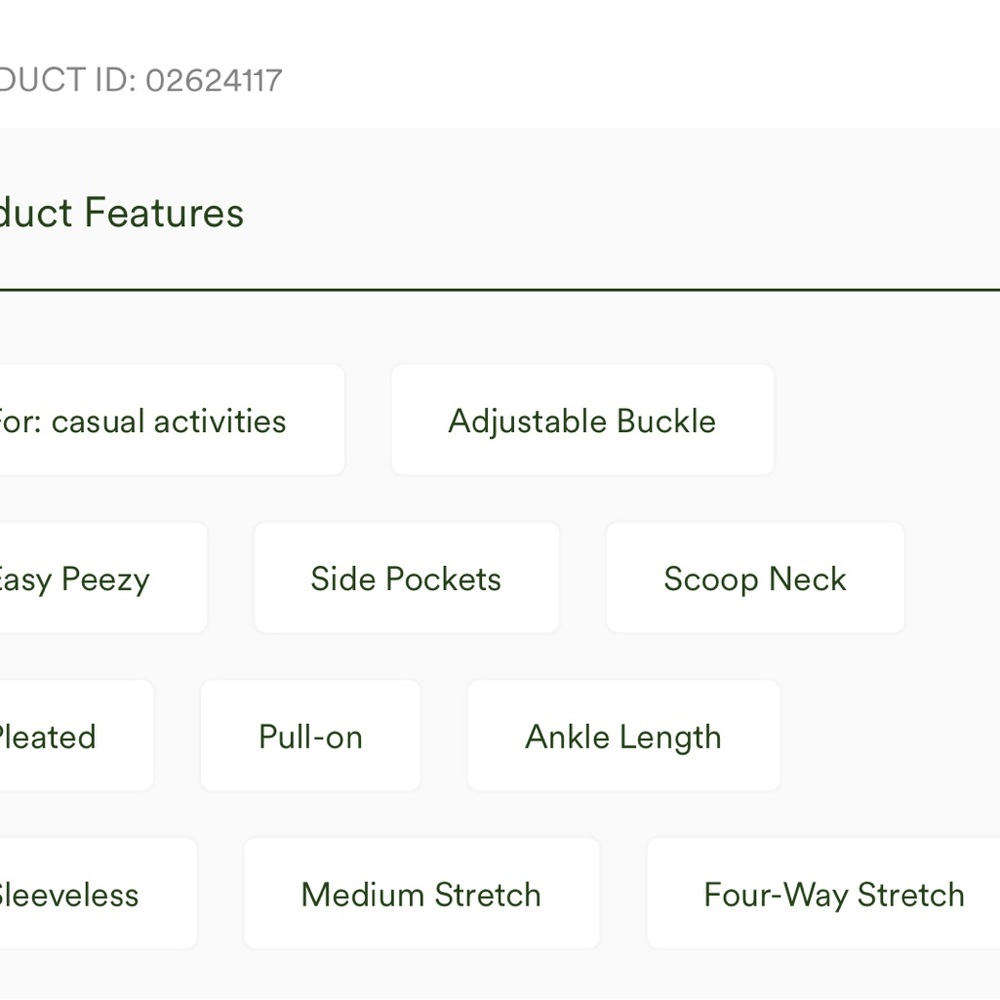Choose the Side Pockets feature tag
Screen dimensions: 1000x1000
(x=406, y=579)
